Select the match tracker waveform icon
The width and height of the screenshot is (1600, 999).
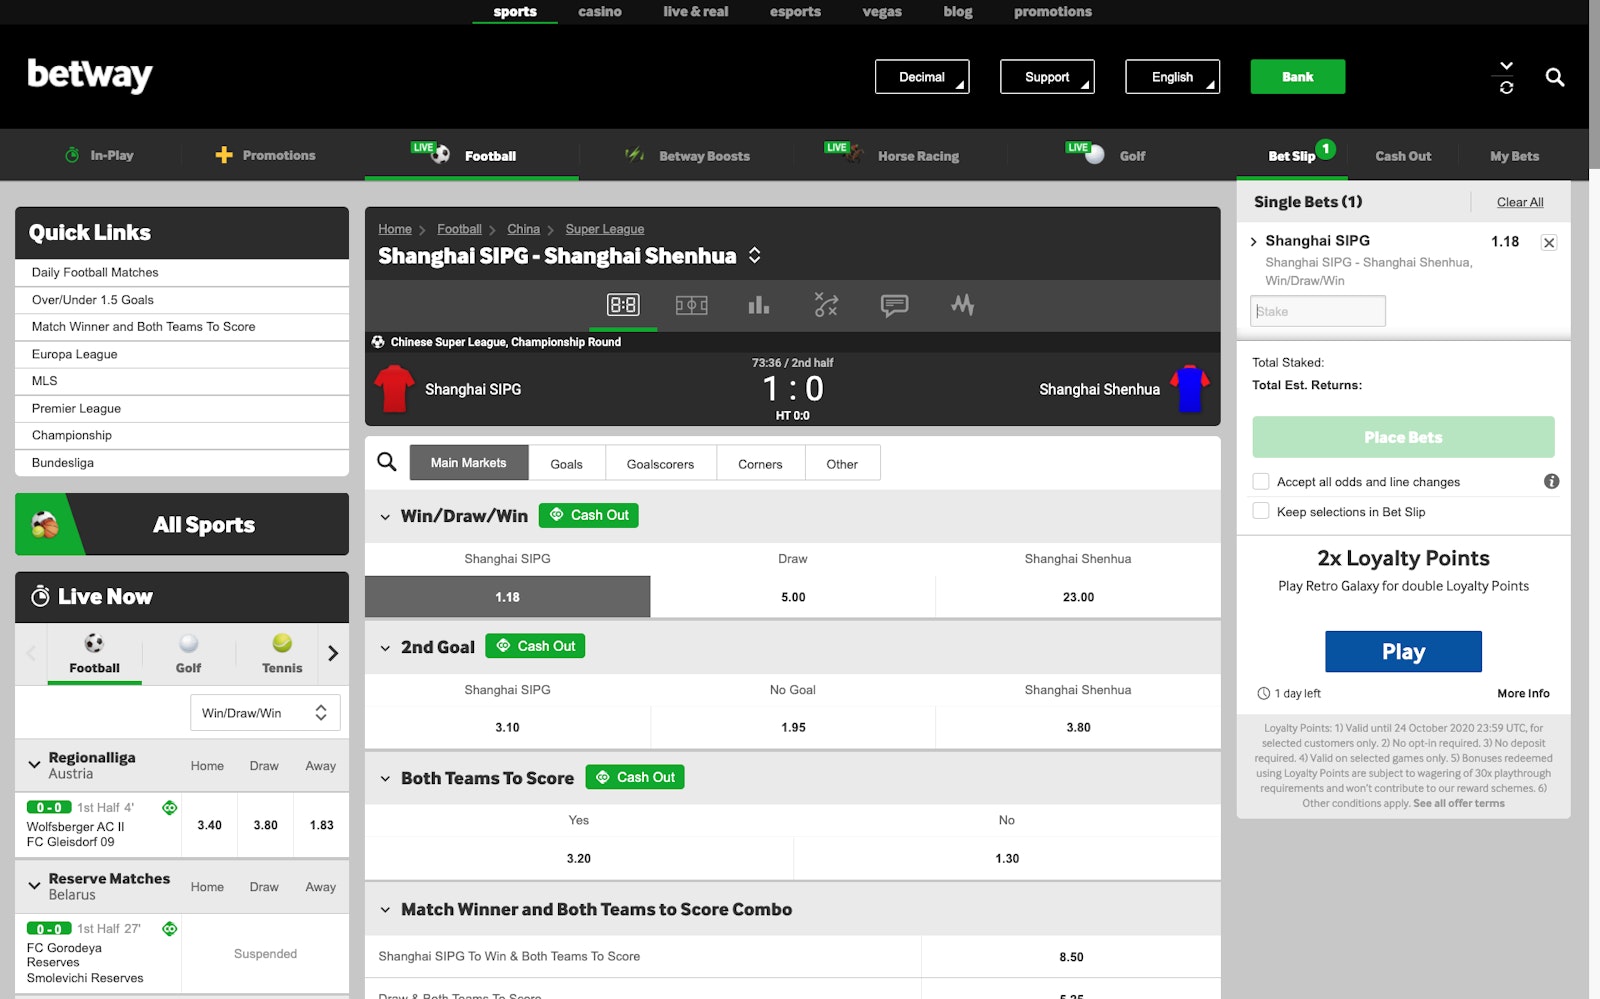[x=961, y=305]
